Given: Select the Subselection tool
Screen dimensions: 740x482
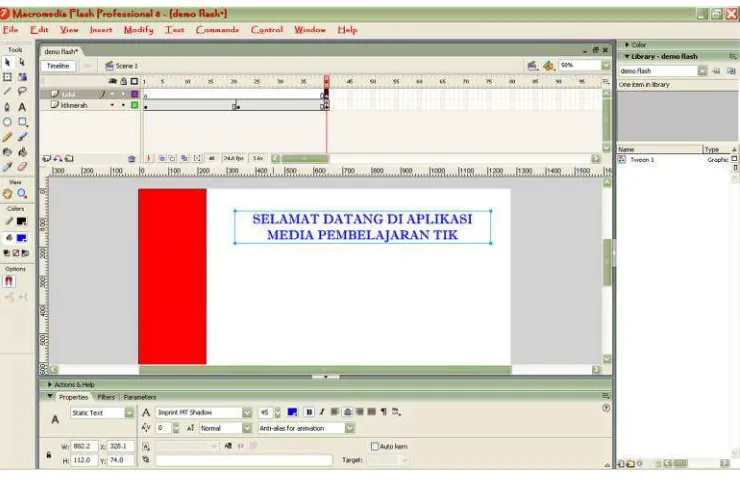Looking at the screenshot, I should [x=22, y=62].
